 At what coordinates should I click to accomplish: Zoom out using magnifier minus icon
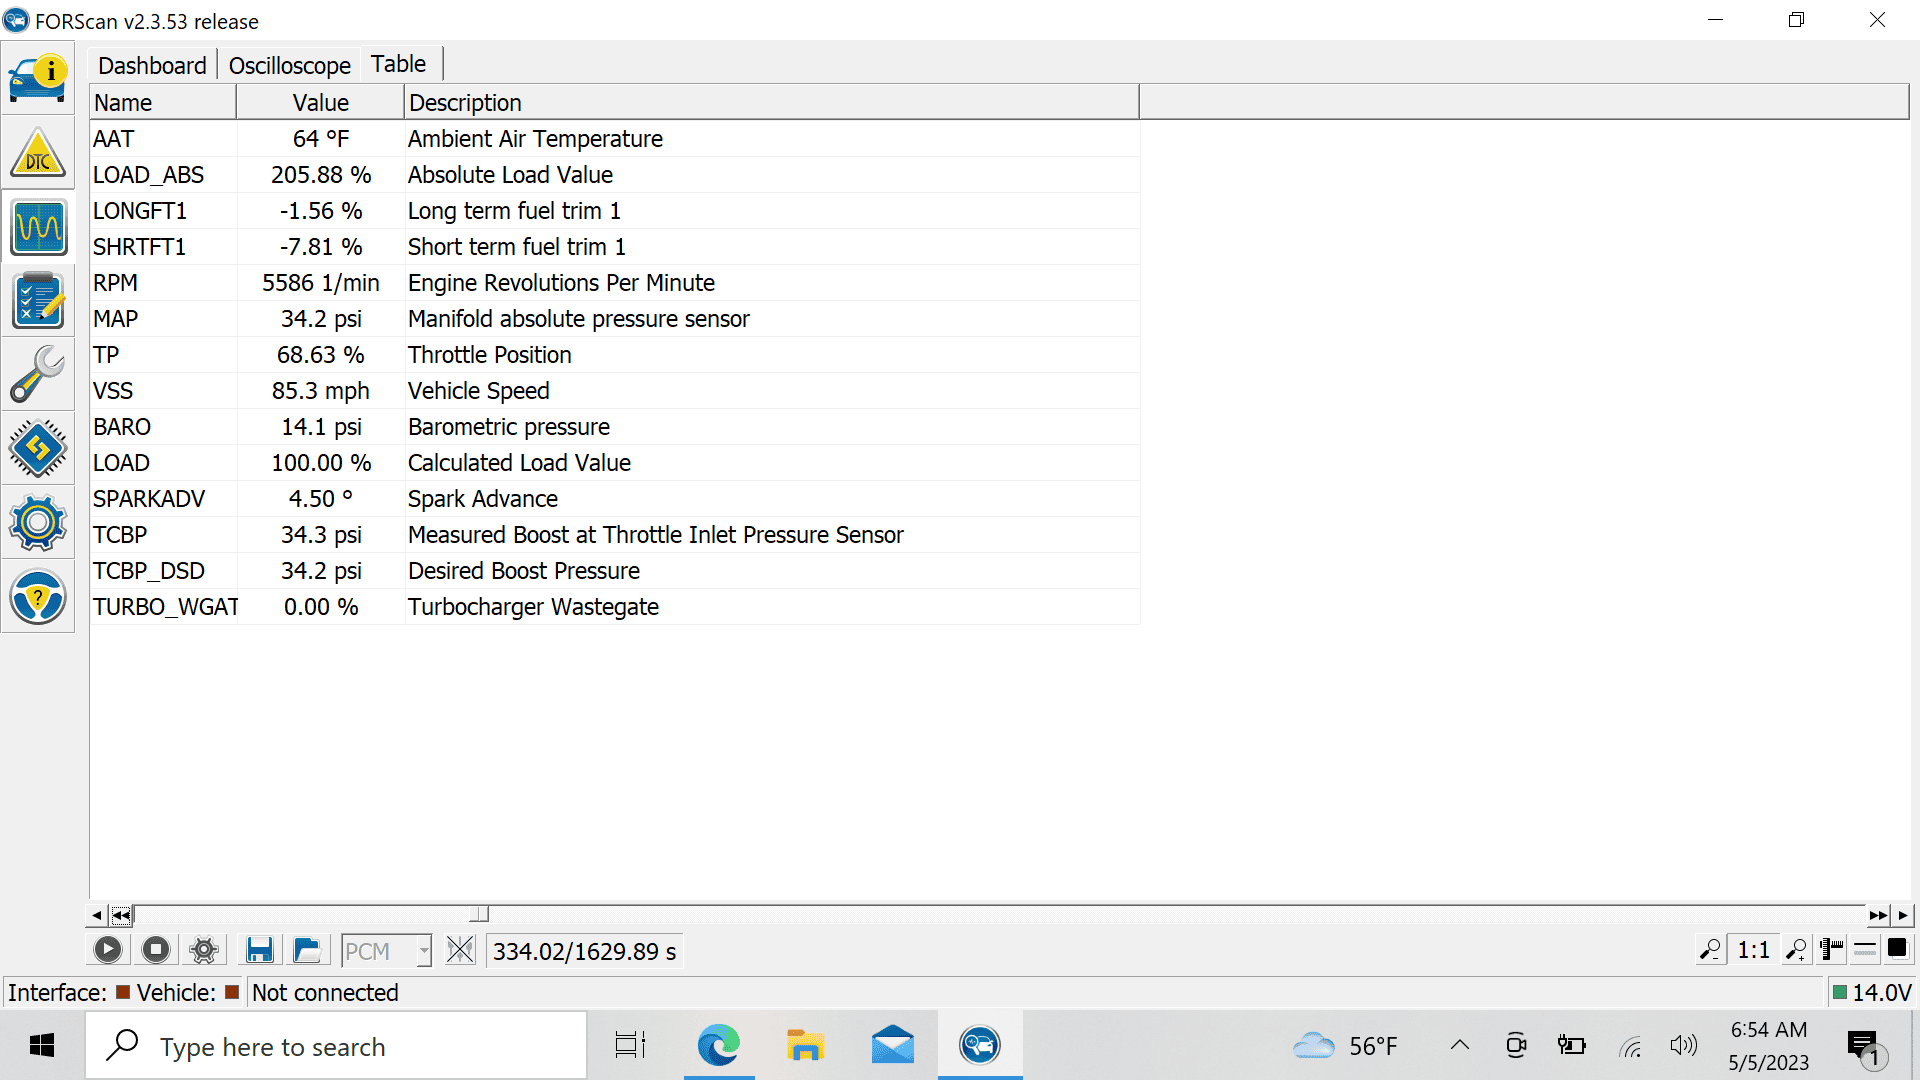[x=1711, y=950]
